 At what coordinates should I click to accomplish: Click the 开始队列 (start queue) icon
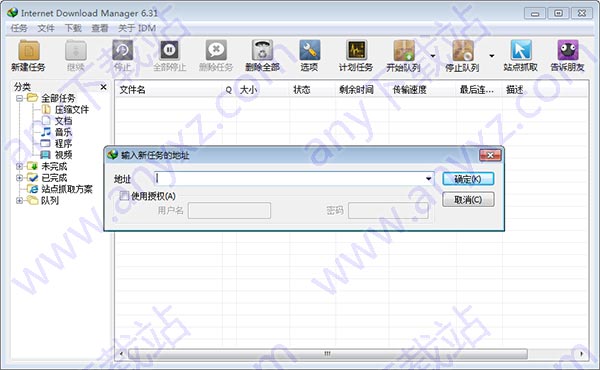click(x=404, y=51)
